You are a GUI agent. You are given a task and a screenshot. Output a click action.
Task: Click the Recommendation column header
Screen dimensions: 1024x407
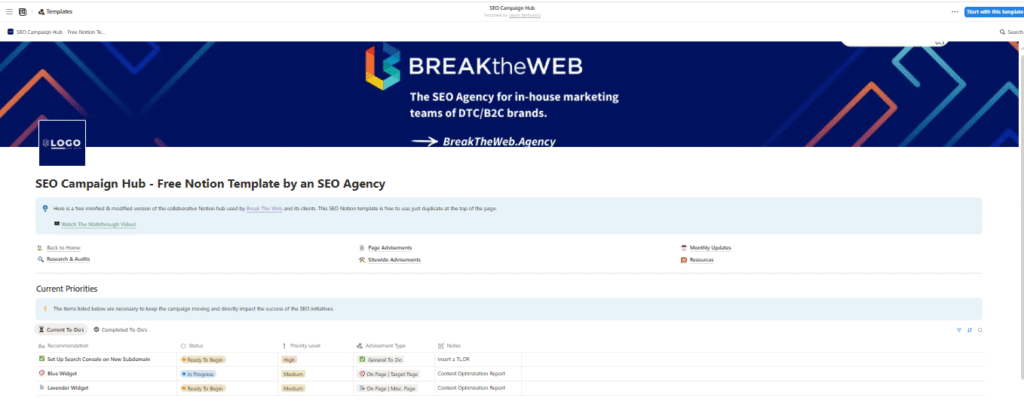pos(63,345)
